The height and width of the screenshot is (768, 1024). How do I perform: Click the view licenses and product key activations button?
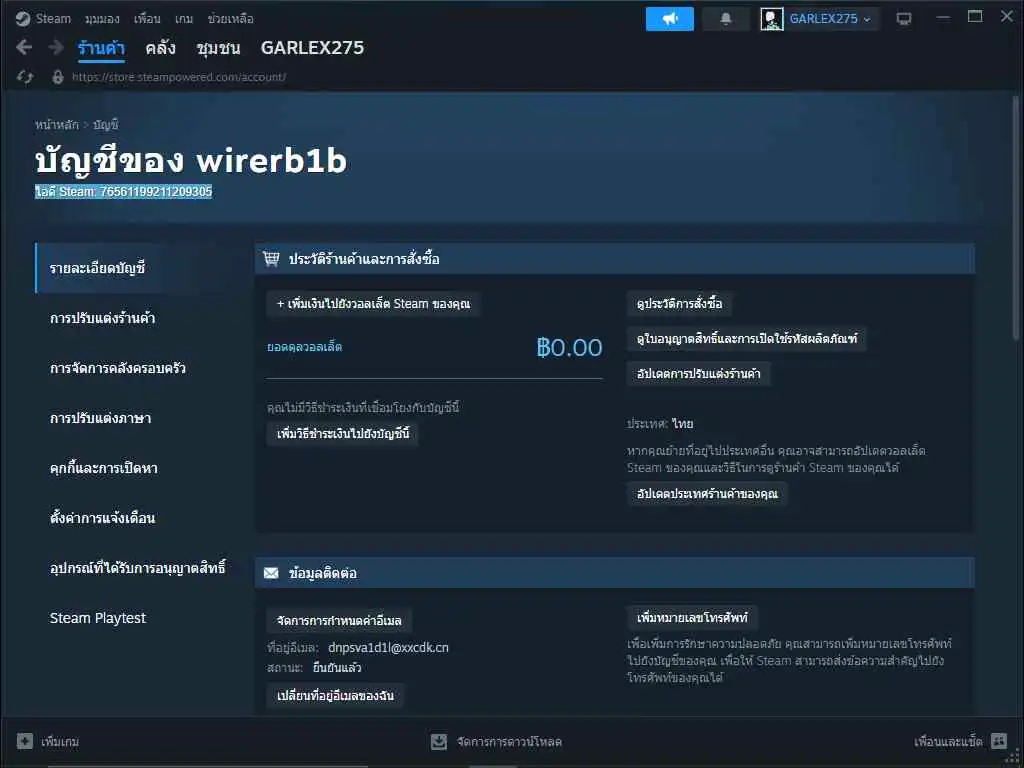pos(746,339)
